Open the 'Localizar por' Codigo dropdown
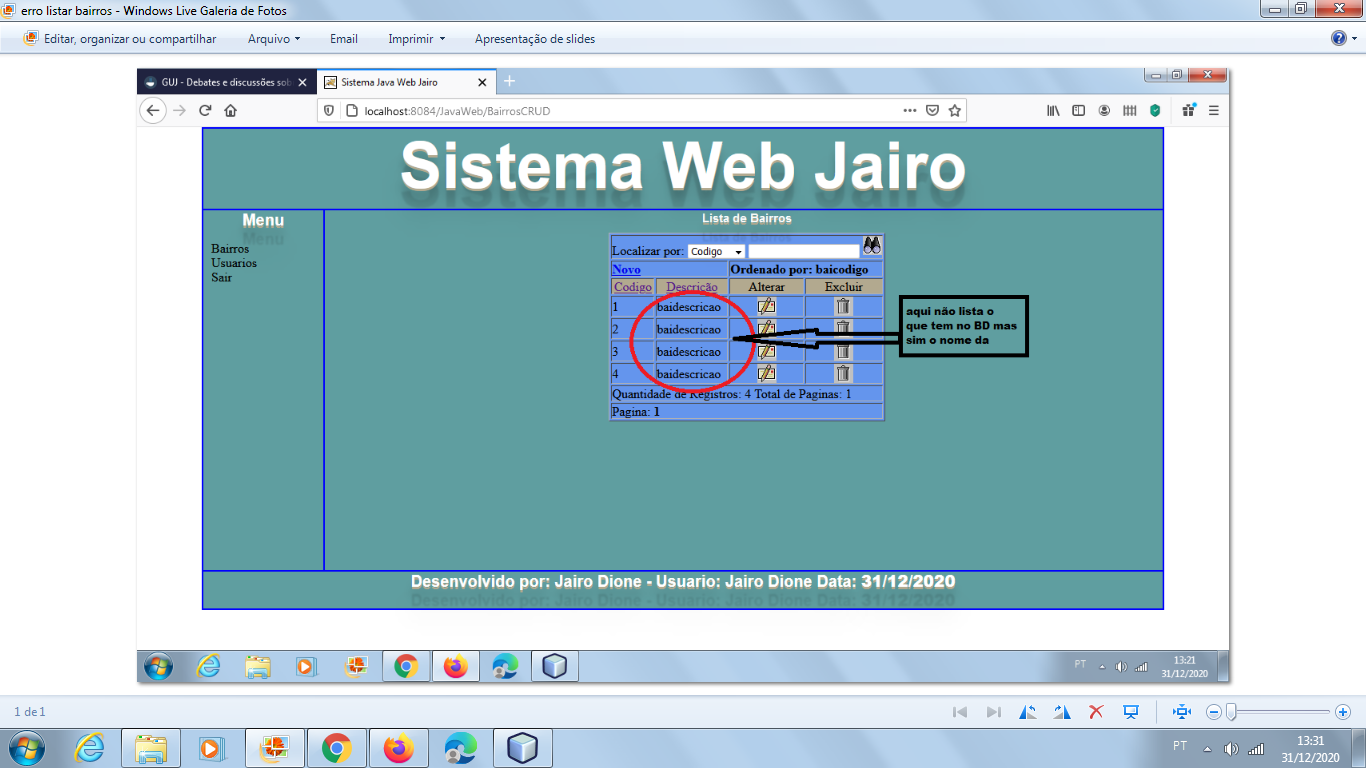Viewport: 1366px width, 768px height. click(x=716, y=252)
